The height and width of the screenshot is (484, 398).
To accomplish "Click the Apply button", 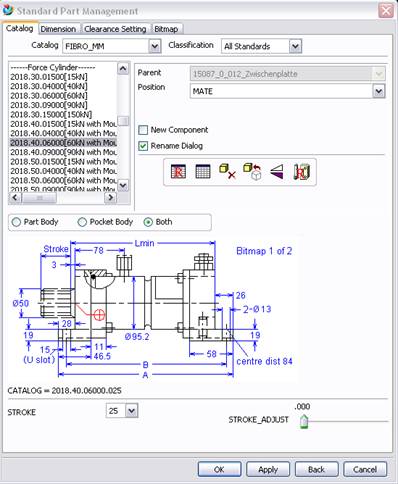I will pos(268,470).
